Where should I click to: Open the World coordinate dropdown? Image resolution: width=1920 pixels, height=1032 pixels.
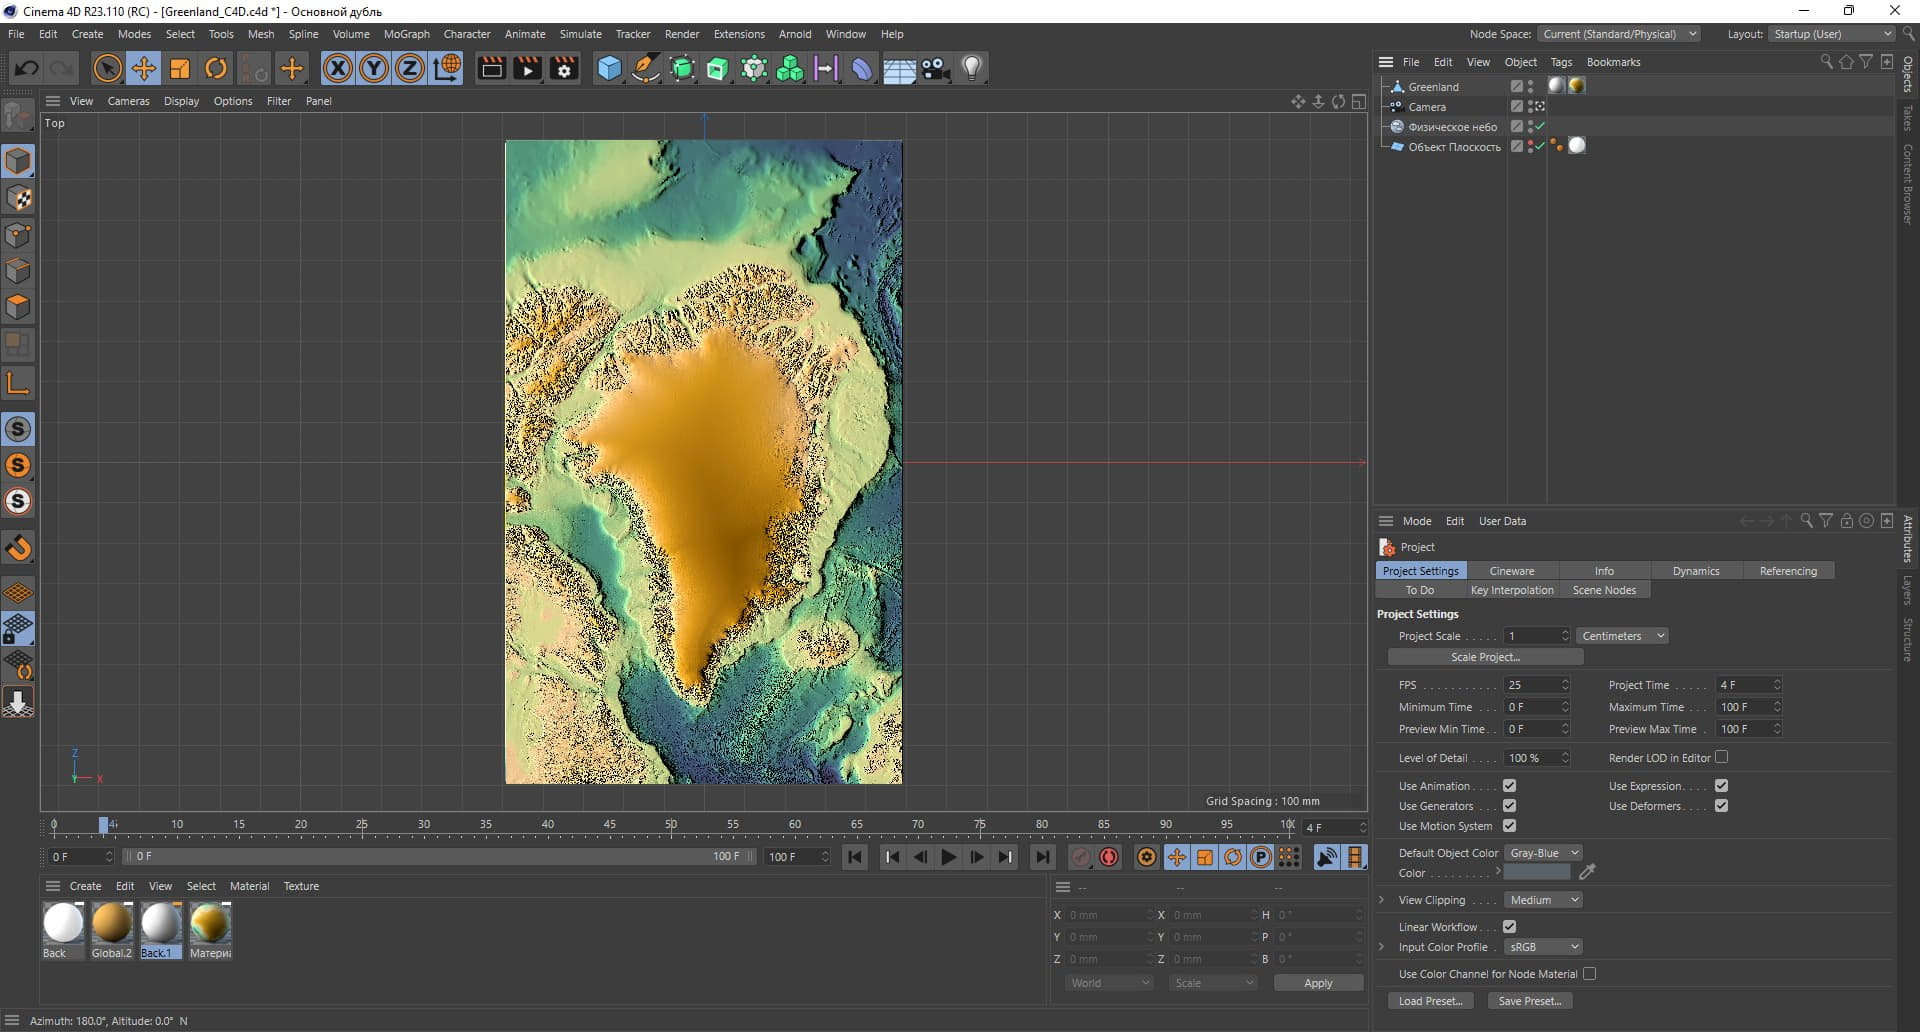(1109, 983)
